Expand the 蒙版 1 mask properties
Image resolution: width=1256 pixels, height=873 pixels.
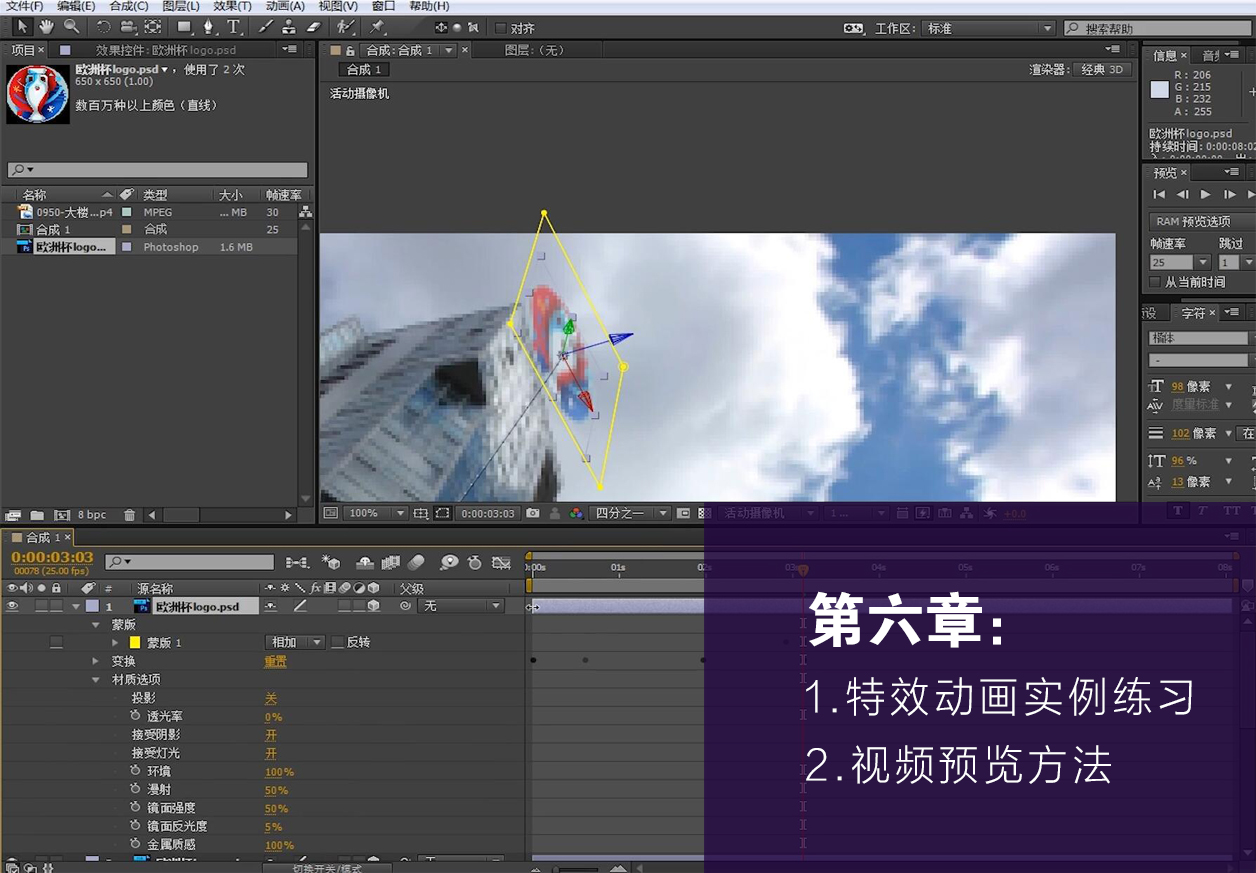coord(115,642)
